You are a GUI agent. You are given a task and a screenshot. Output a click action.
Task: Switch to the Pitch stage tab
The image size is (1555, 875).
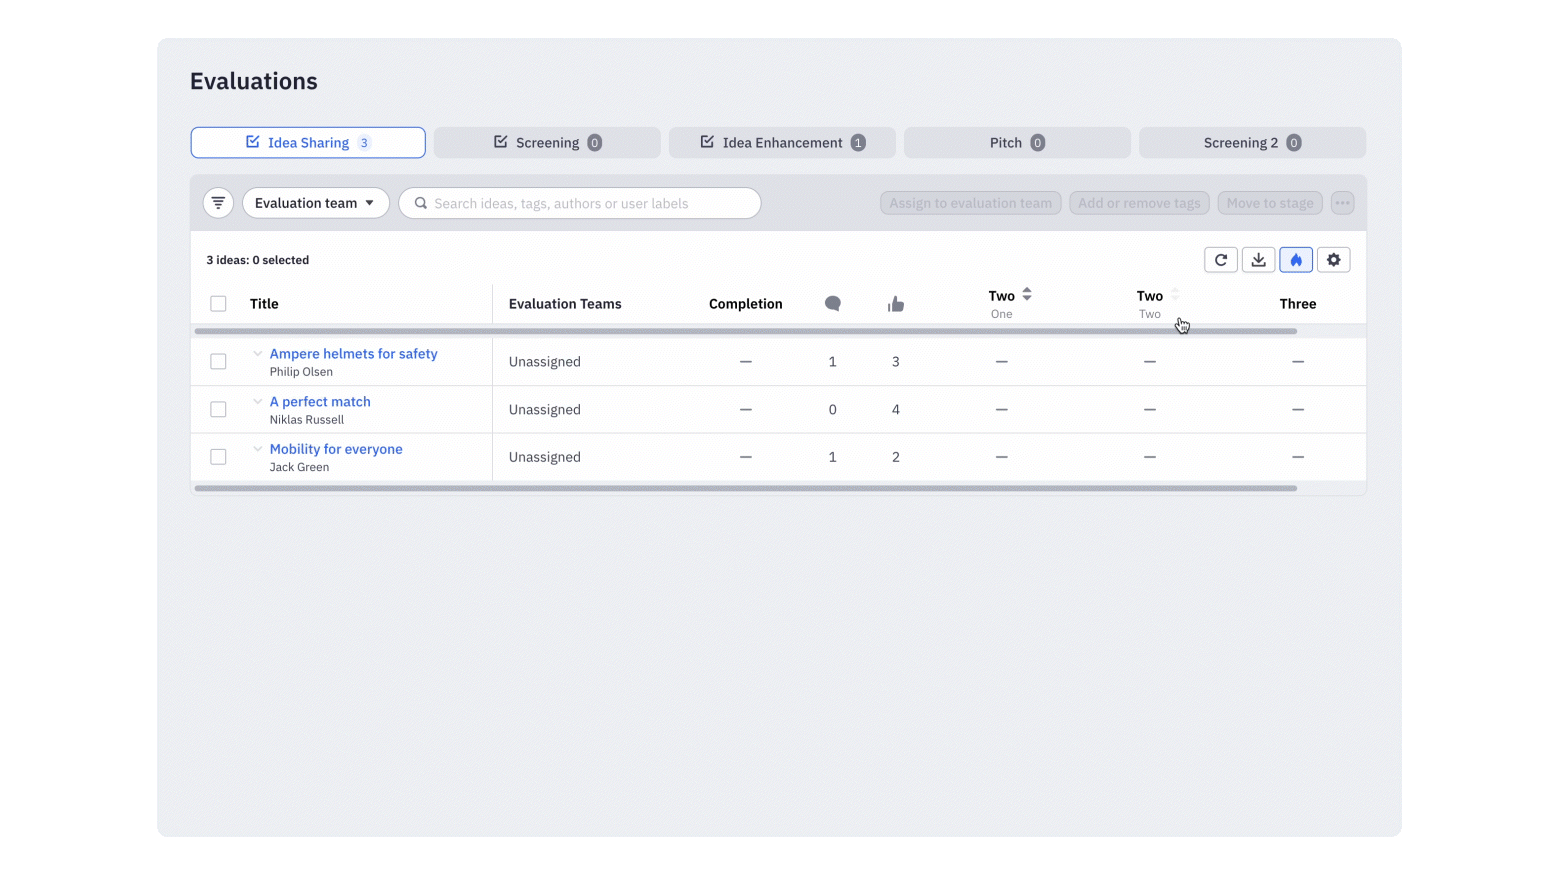[x=1016, y=142]
